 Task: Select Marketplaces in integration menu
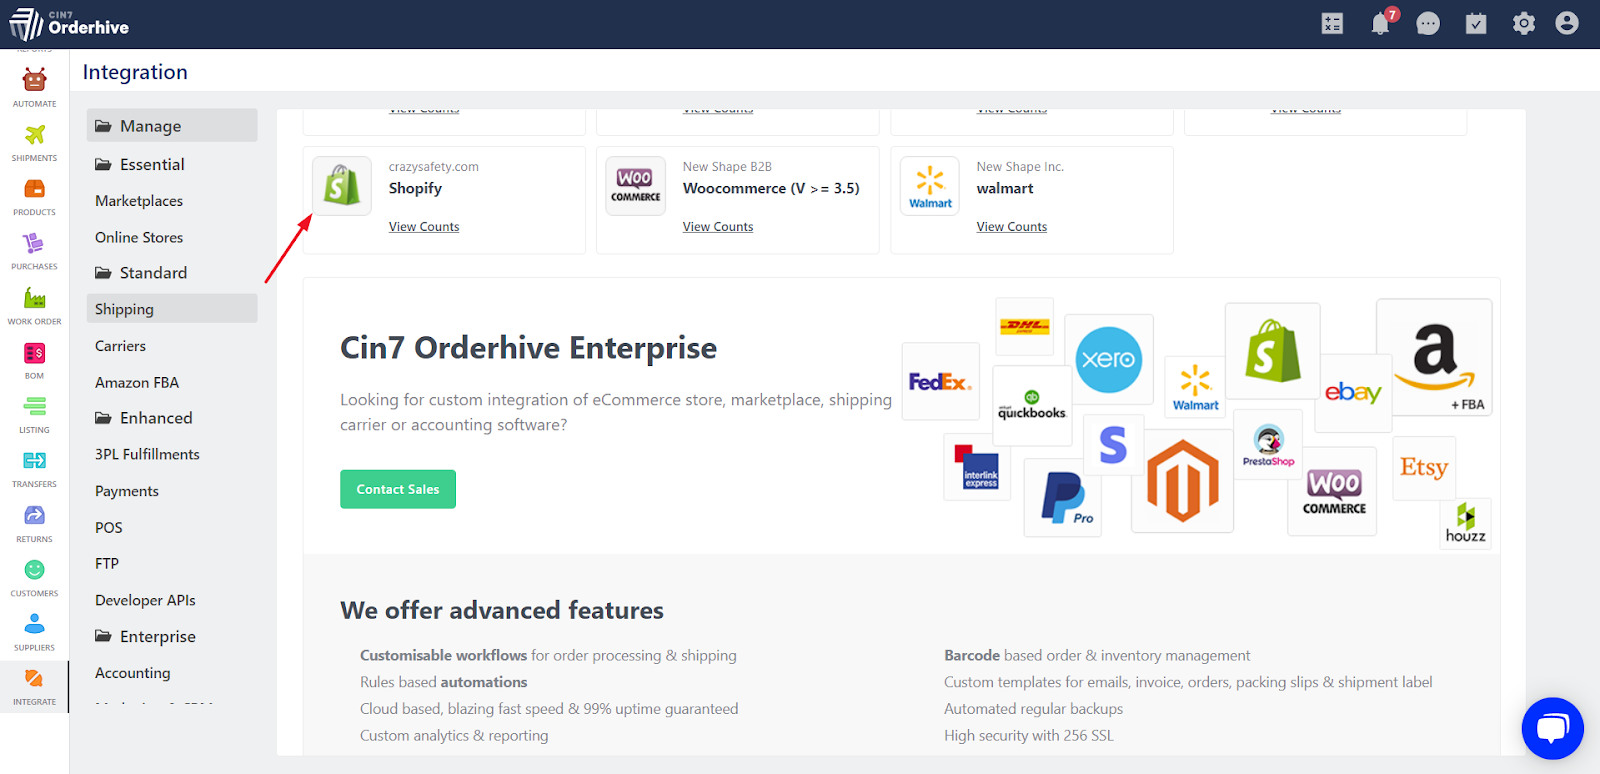coord(139,201)
